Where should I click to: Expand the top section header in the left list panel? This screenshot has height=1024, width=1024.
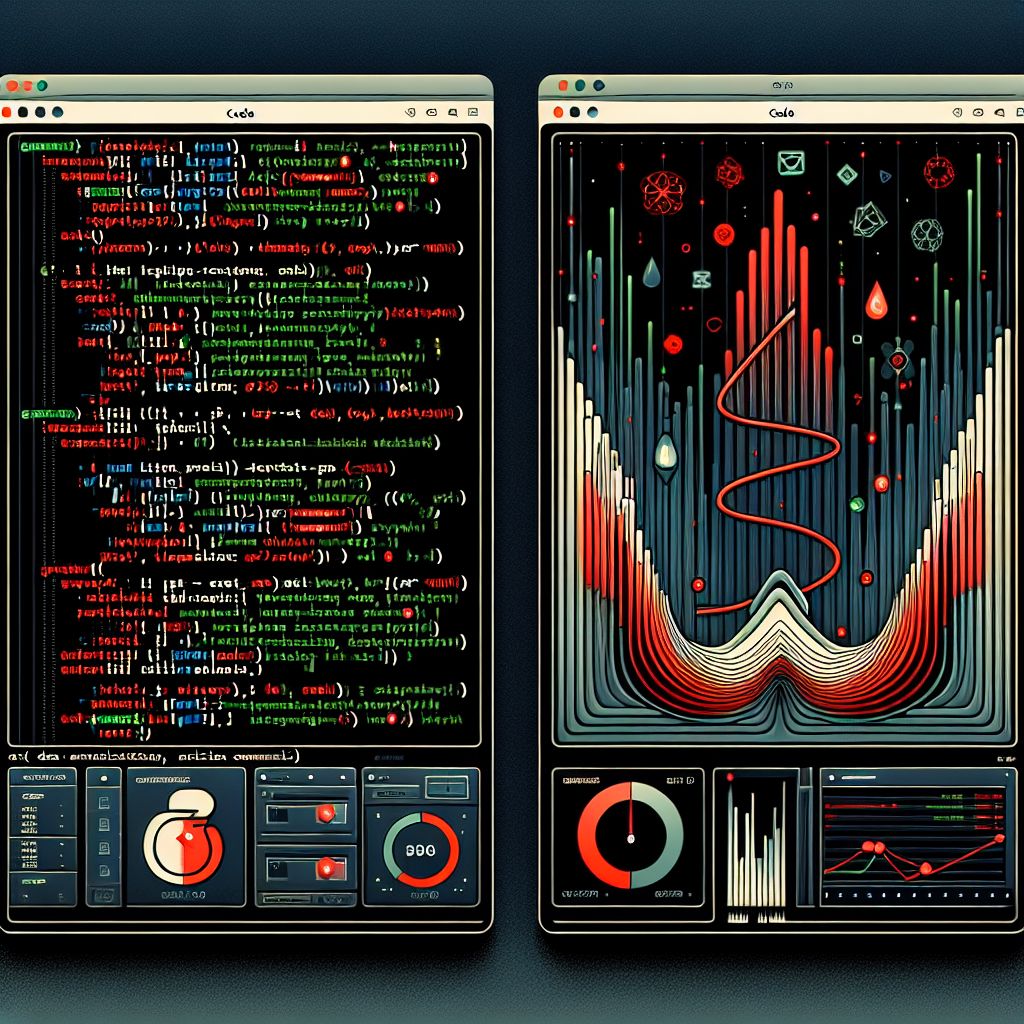42,776
